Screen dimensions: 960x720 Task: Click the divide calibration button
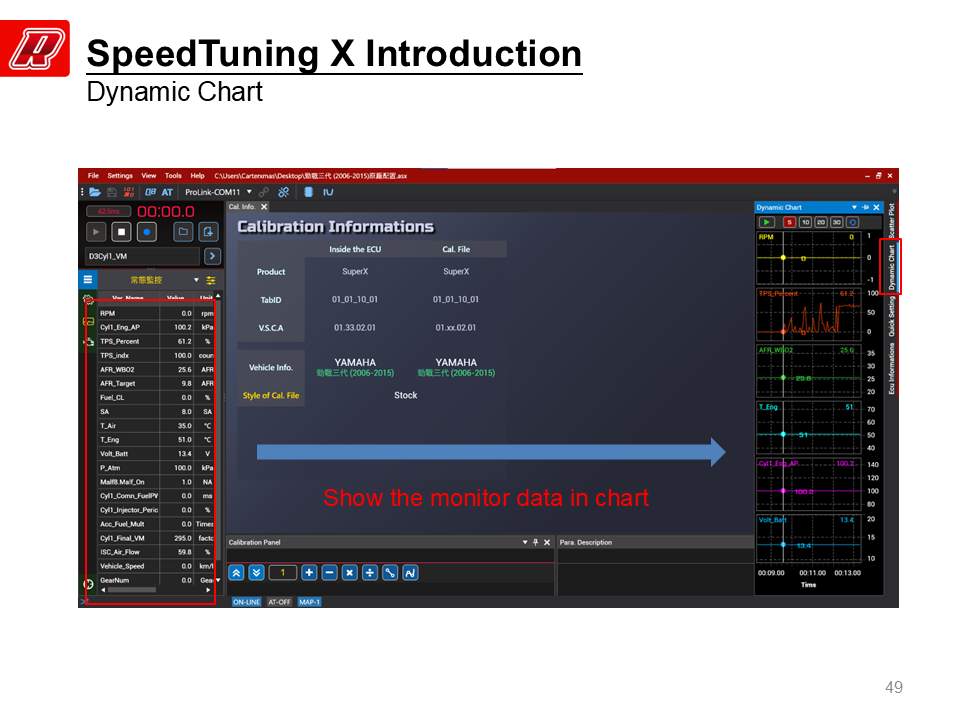click(370, 573)
